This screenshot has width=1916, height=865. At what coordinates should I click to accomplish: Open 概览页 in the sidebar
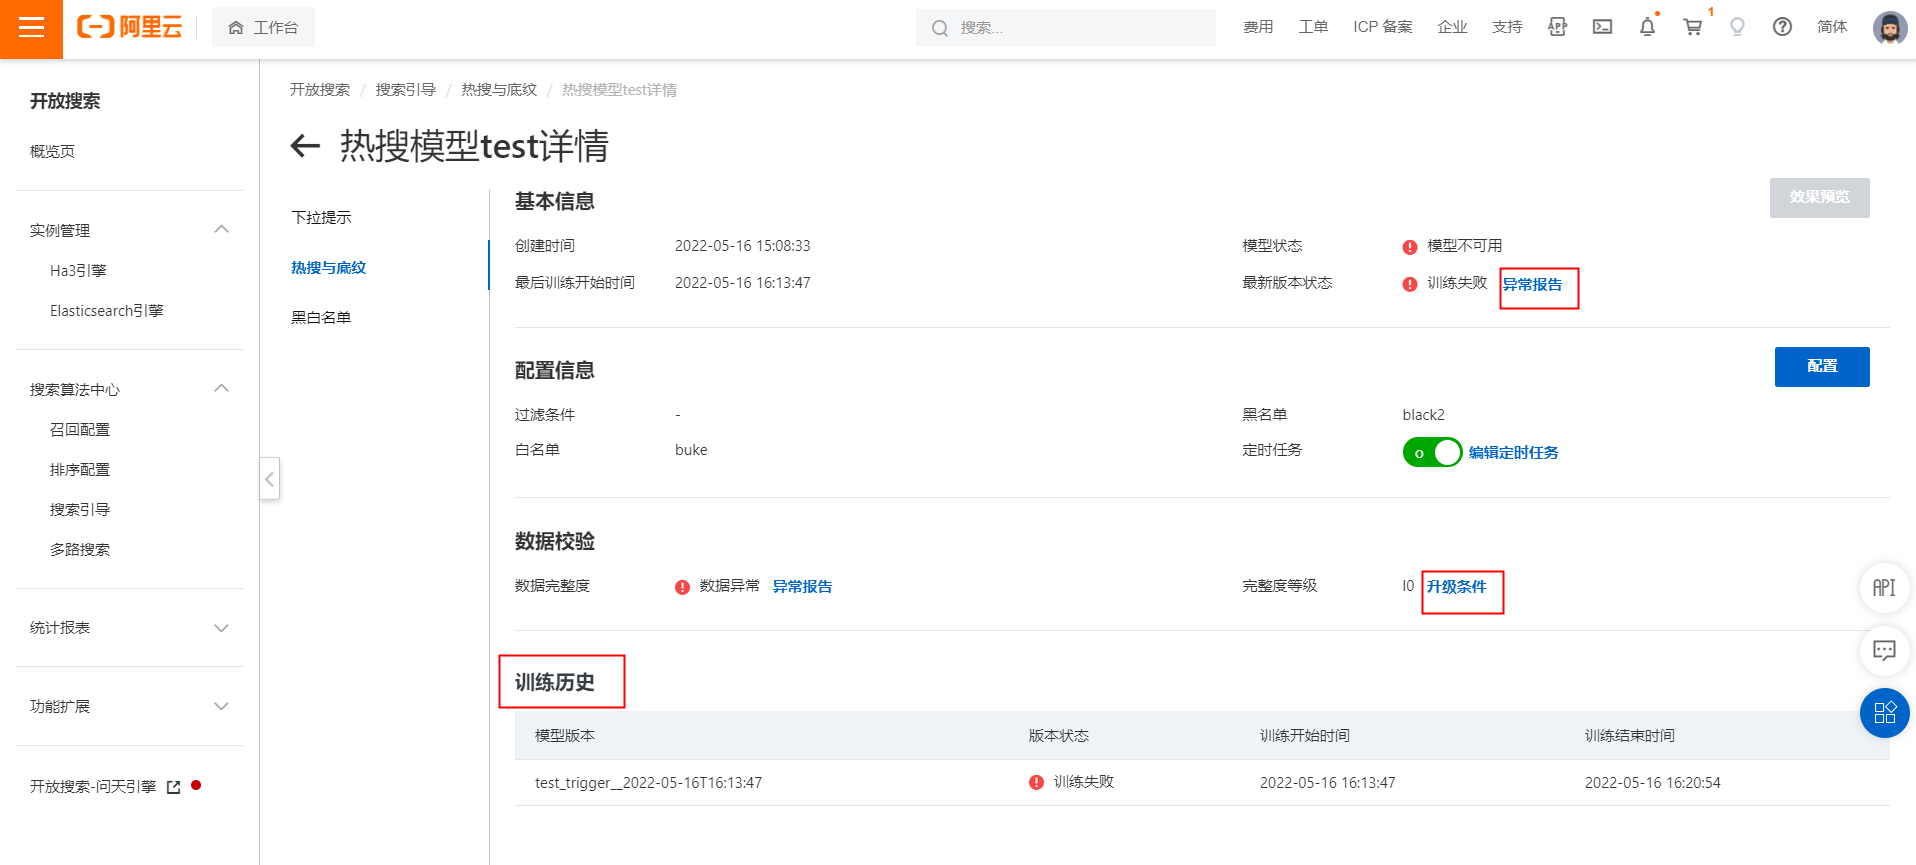52,151
